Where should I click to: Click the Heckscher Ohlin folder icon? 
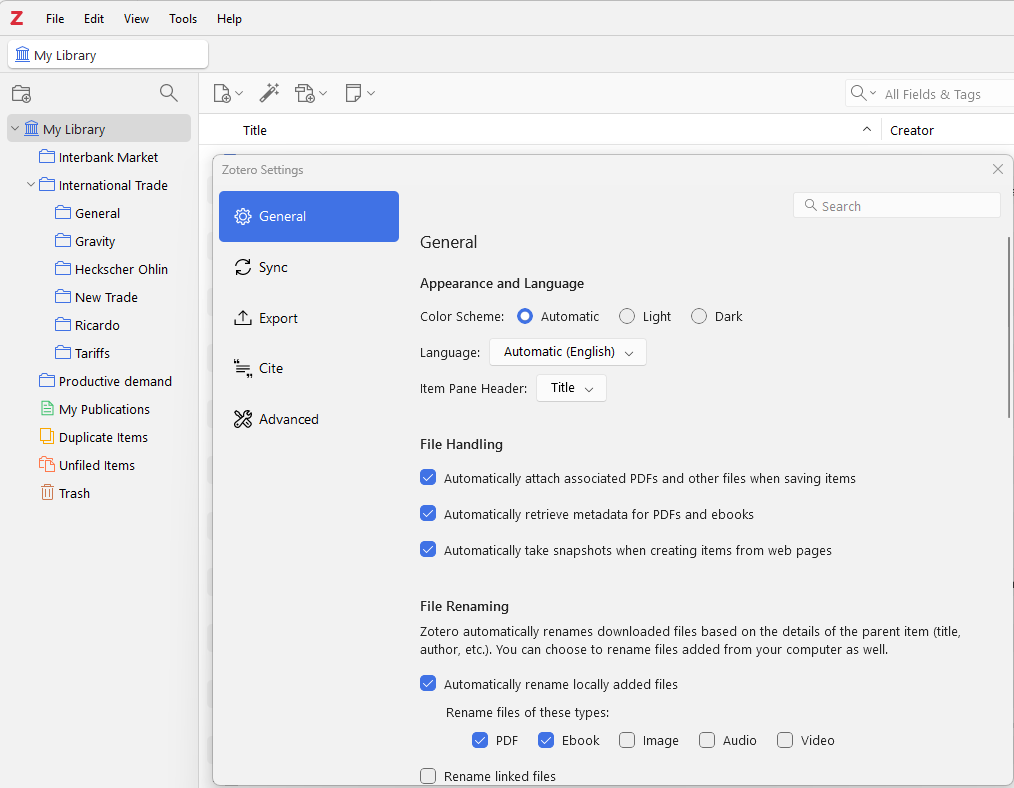[x=63, y=268]
